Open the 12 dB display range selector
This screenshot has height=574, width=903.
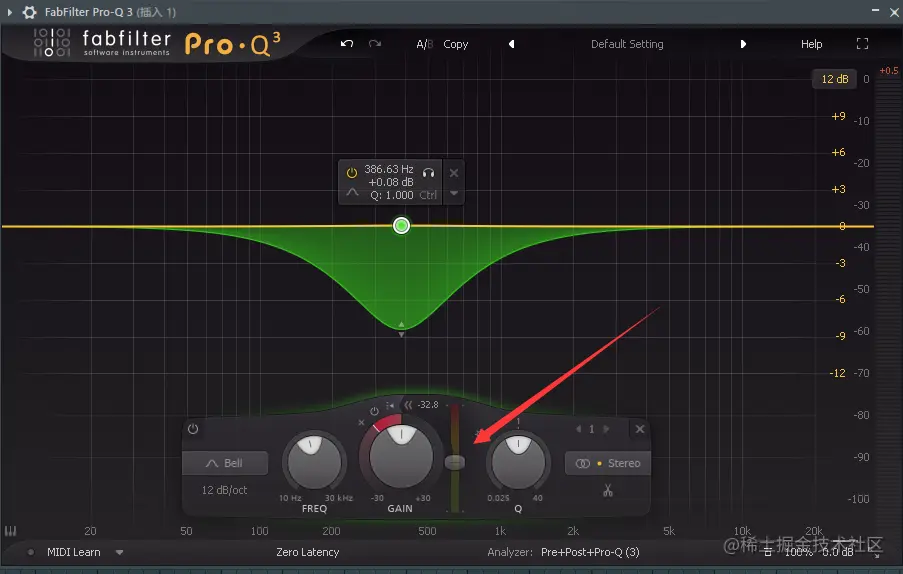coord(834,79)
